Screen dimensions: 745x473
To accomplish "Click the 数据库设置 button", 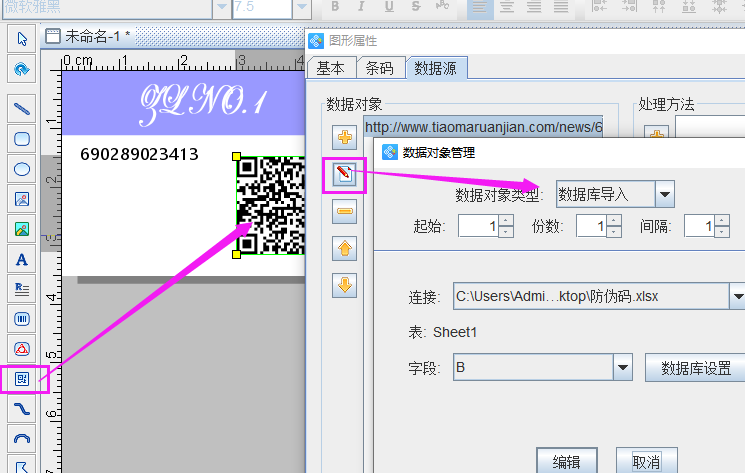I will click(x=695, y=367).
